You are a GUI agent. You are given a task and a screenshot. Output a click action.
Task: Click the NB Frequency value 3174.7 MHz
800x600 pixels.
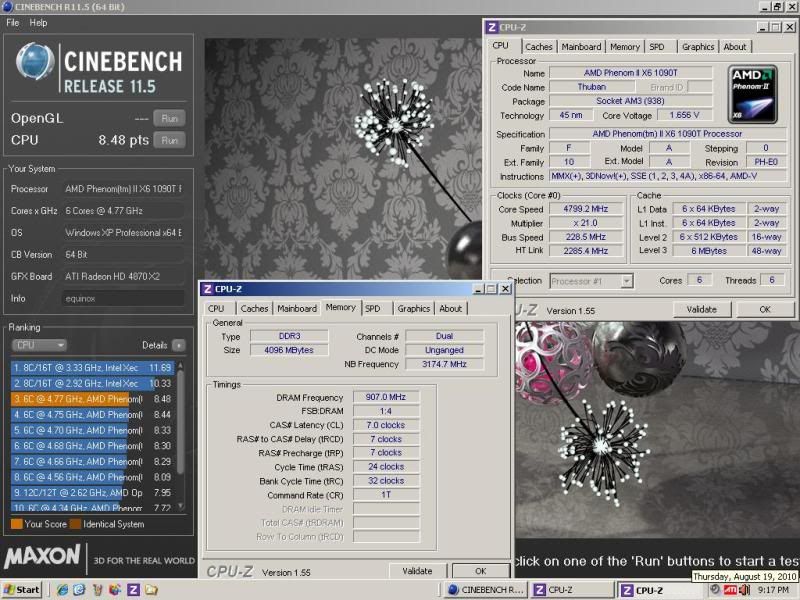tap(444, 364)
